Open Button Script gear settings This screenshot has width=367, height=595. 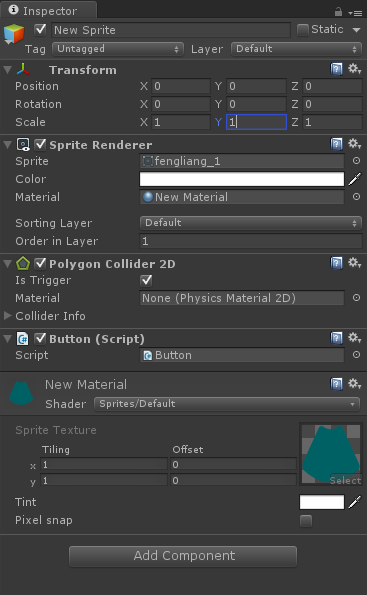354,338
